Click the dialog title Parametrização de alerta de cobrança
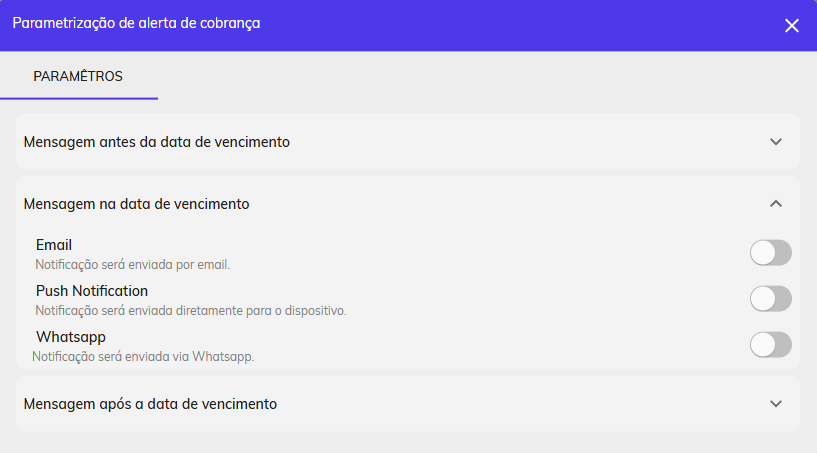 coord(137,23)
